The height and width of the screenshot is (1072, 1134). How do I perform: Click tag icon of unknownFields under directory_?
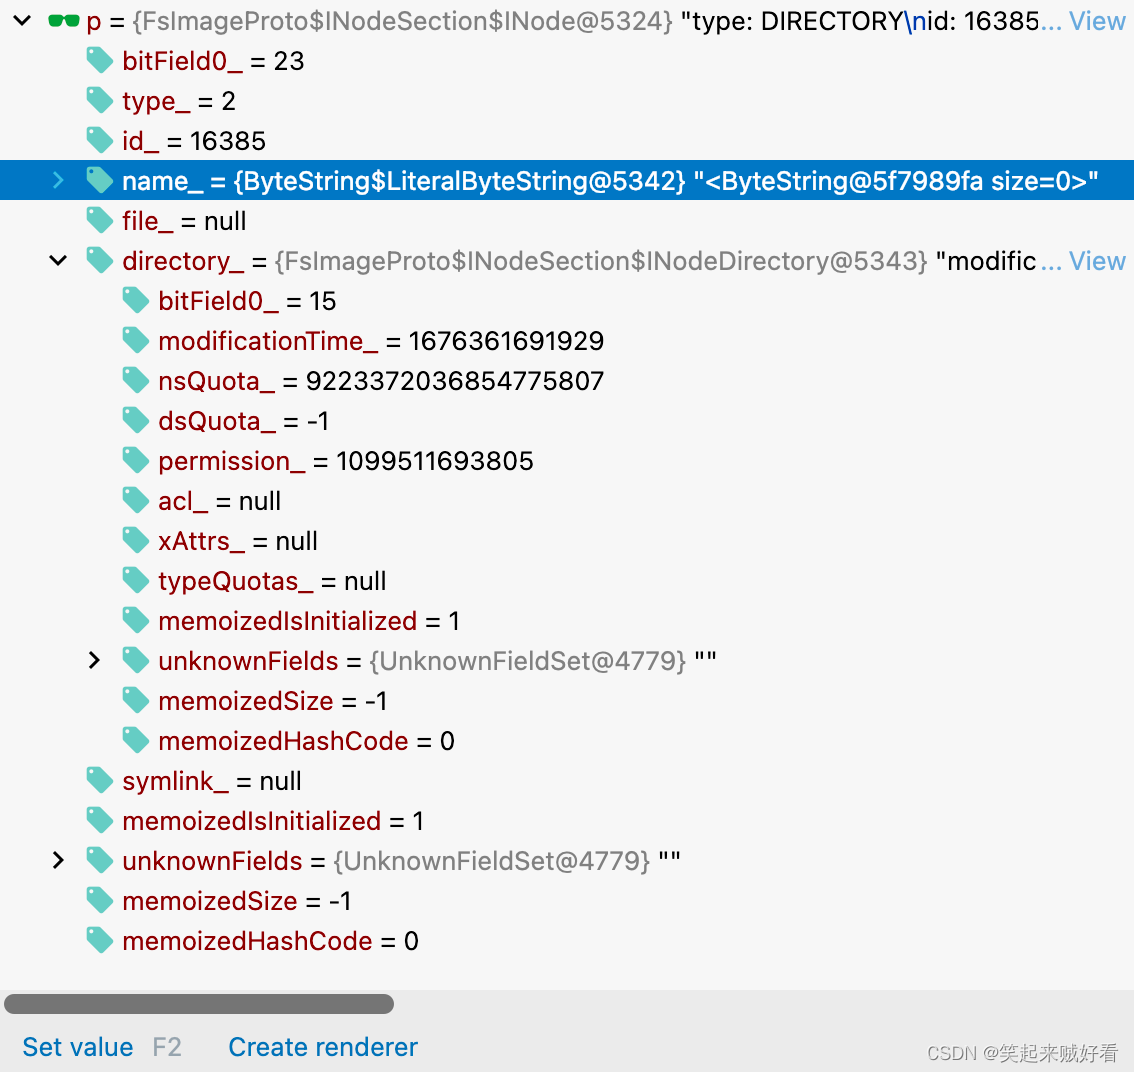click(136, 660)
